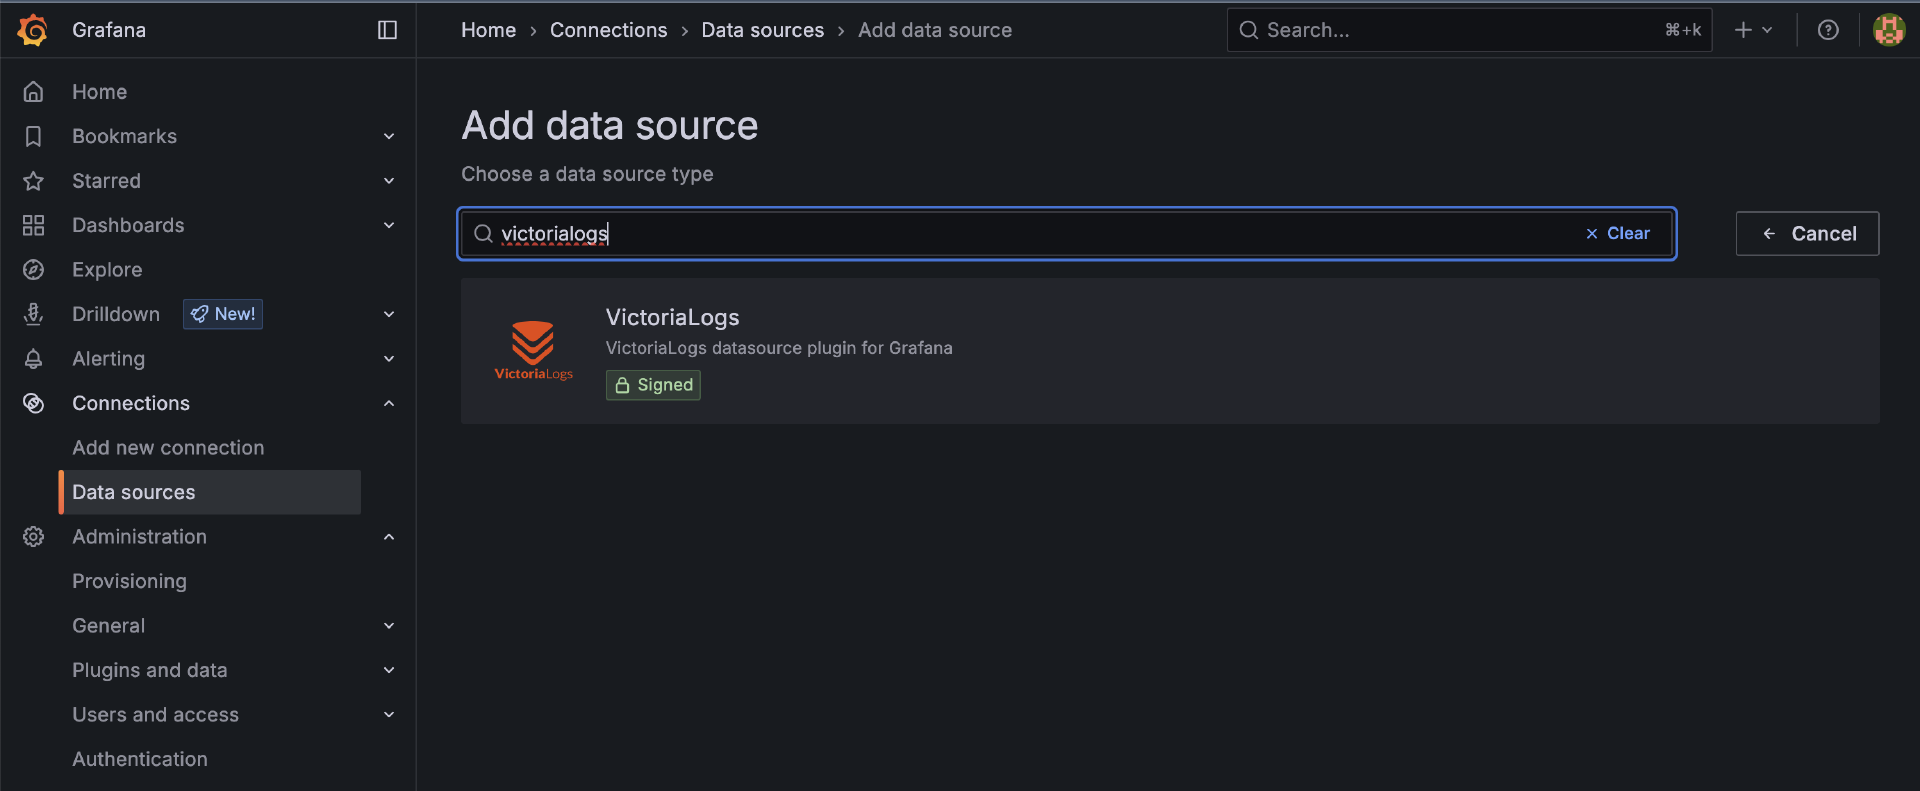Open Explore via compass icon
Screen dimensions: 1920x791
(33, 270)
